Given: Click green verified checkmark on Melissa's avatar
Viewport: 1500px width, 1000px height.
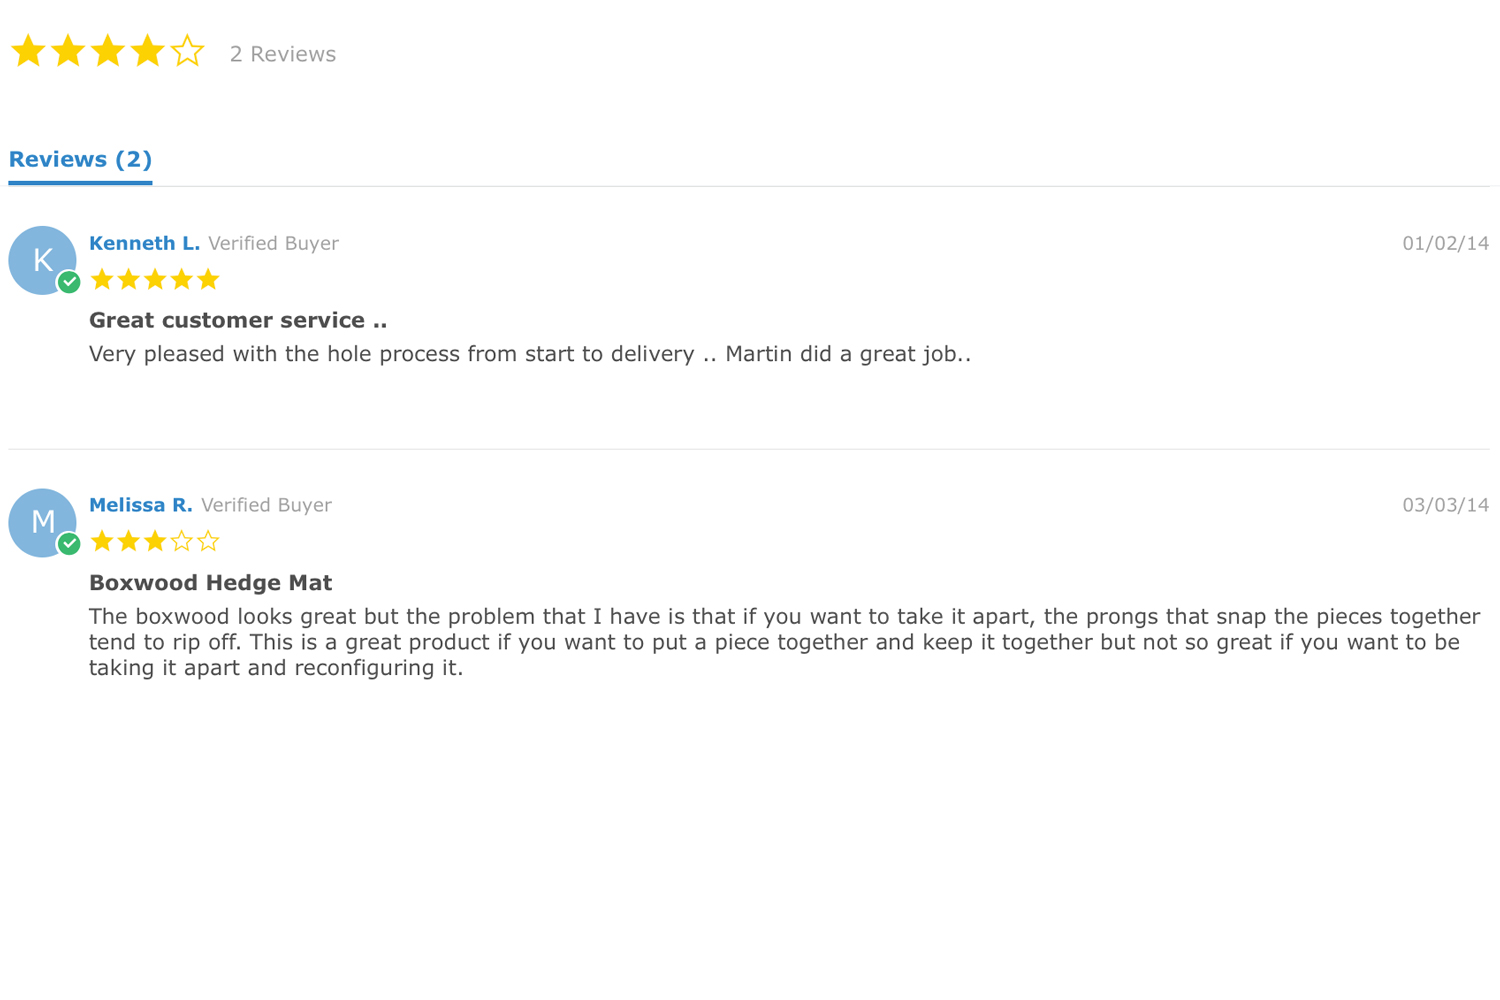Looking at the screenshot, I should pyautogui.click(x=69, y=544).
